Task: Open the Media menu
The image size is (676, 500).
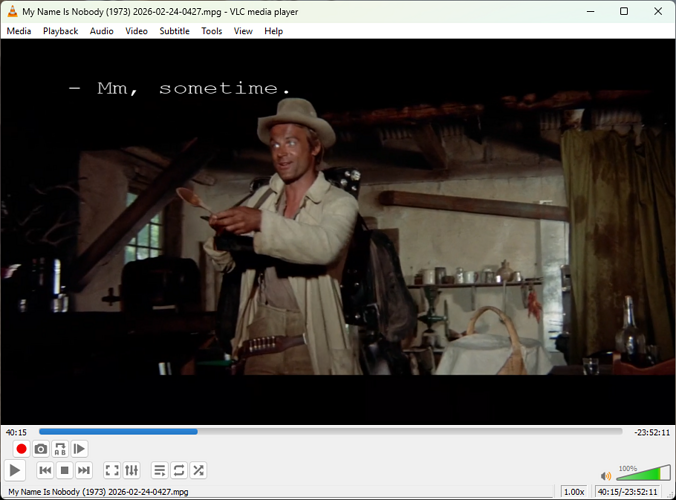Action: [x=19, y=31]
